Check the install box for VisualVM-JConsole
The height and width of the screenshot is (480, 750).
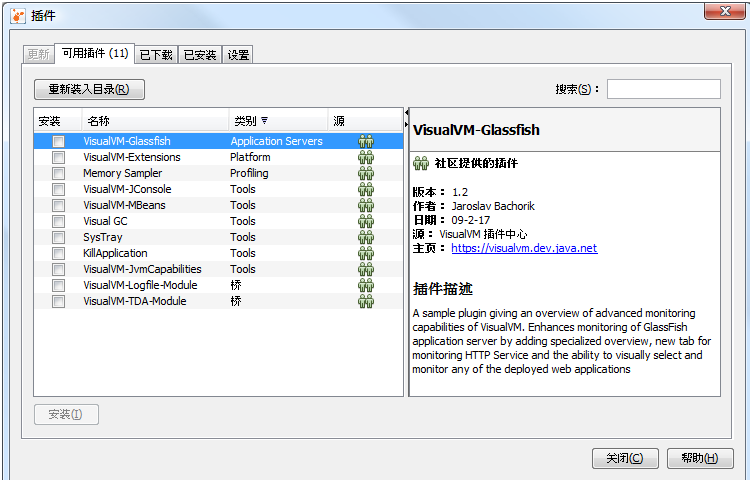coord(58,189)
